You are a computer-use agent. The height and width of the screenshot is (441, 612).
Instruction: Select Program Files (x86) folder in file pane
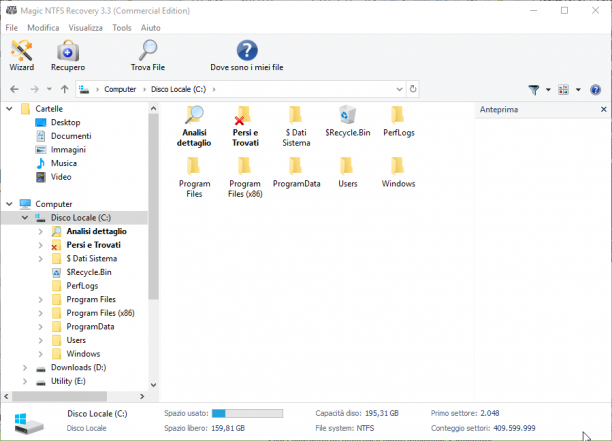coord(245,177)
